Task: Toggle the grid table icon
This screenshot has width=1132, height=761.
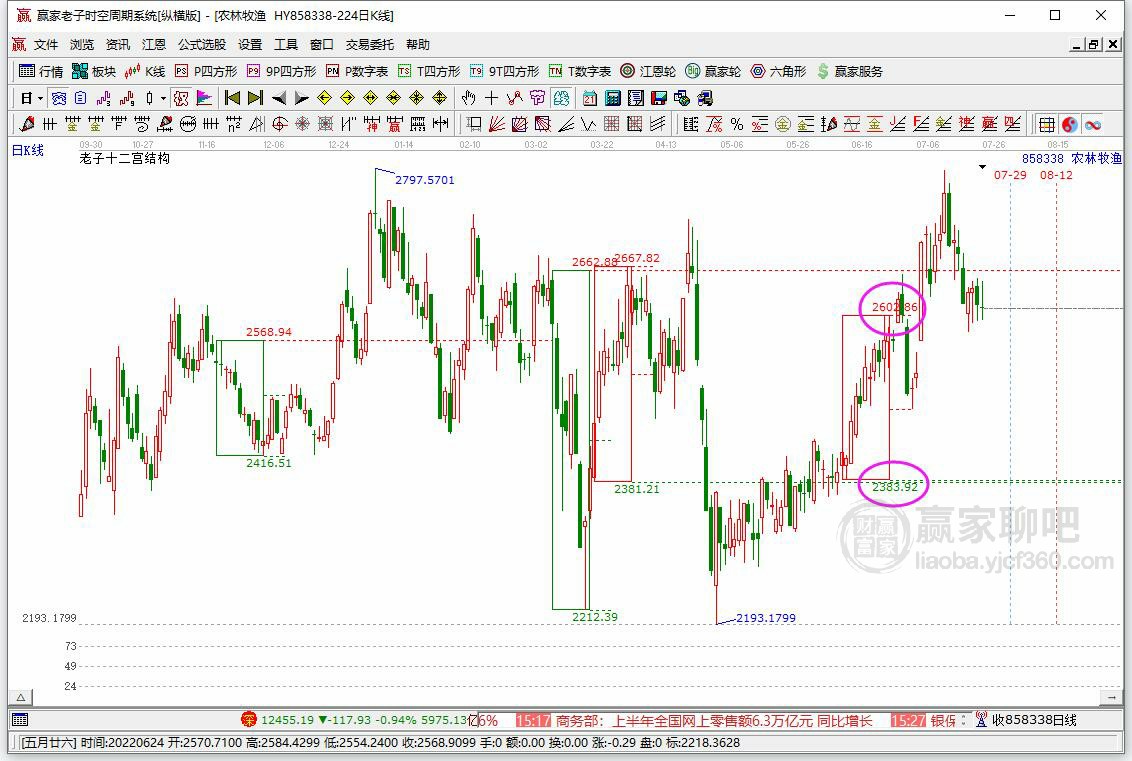Action: click(1047, 124)
